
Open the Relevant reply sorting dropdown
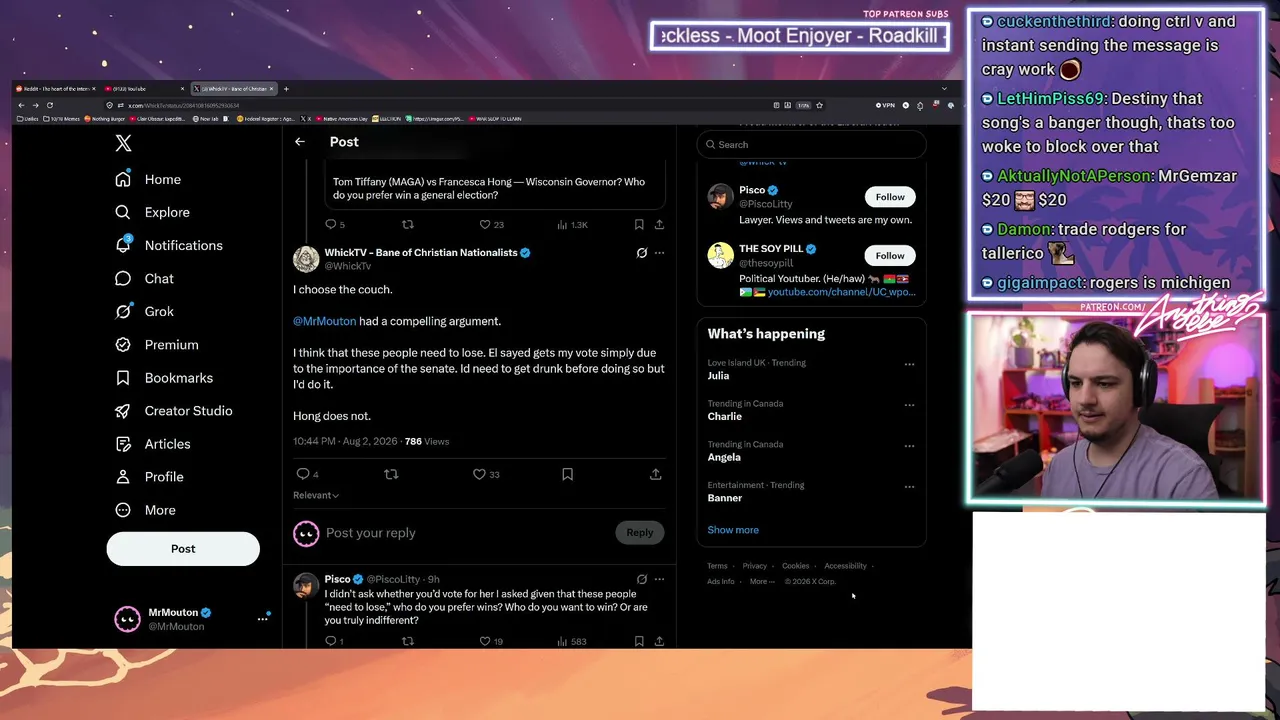click(x=316, y=495)
